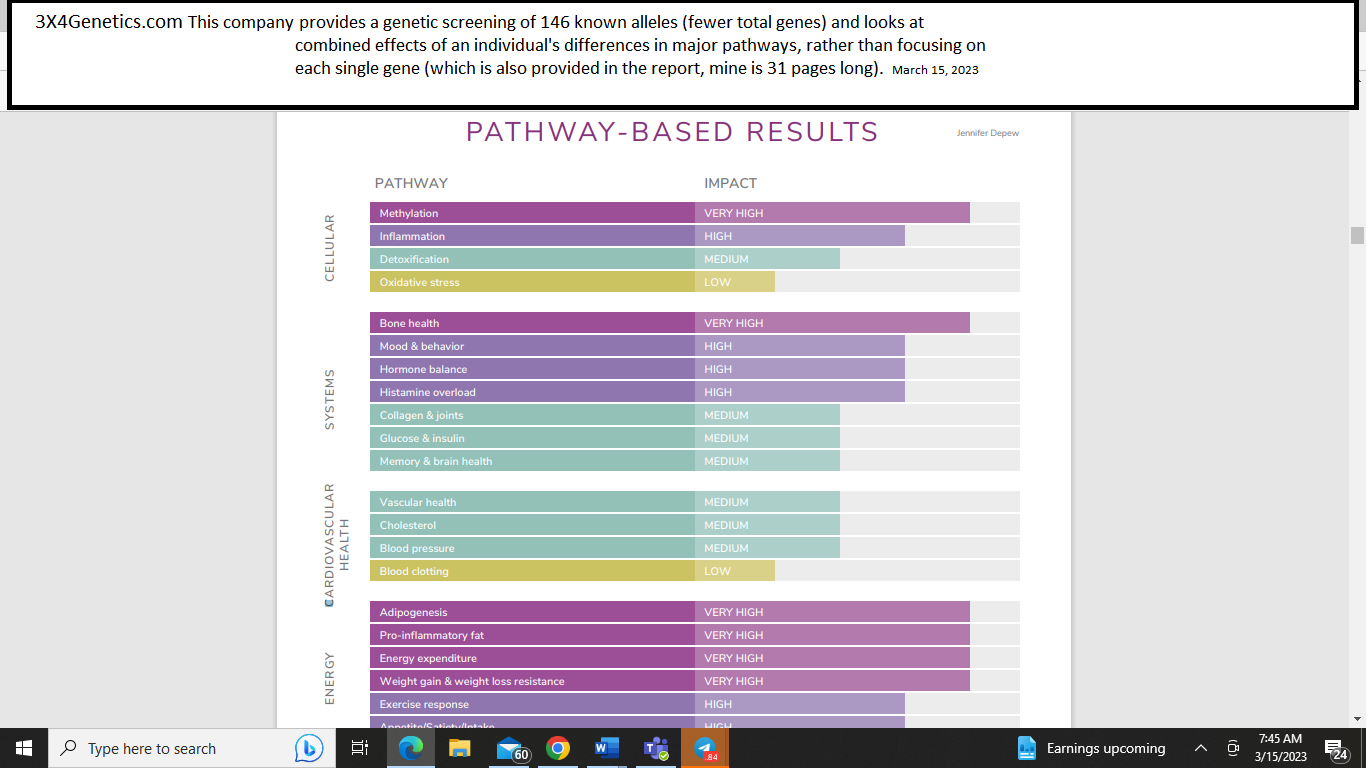Click the vertical scrollbar thumb

tap(1357, 235)
